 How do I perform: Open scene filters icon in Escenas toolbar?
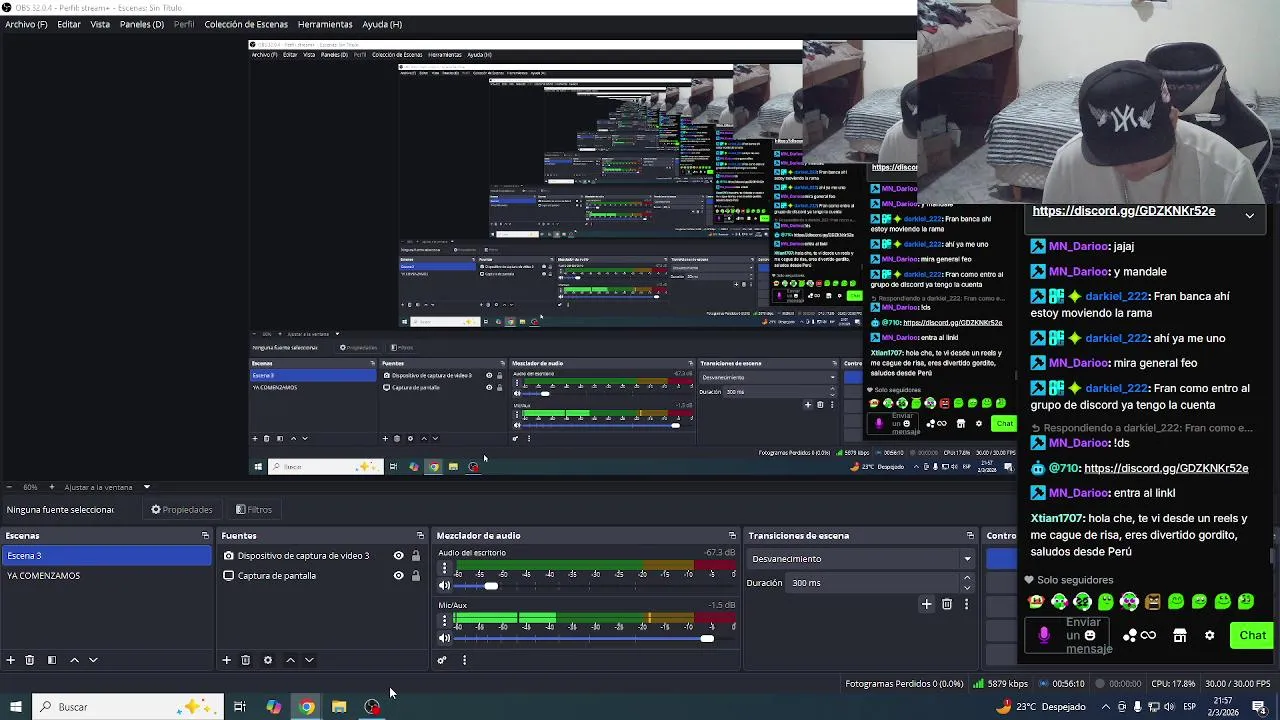52,660
